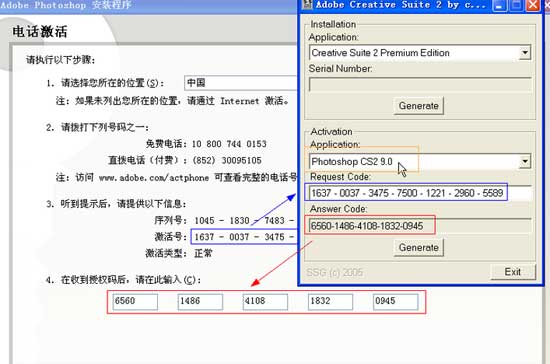Close the Adobe Creative Suite 2 keygen window
The image size is (550, 364).
click(533, 5)
